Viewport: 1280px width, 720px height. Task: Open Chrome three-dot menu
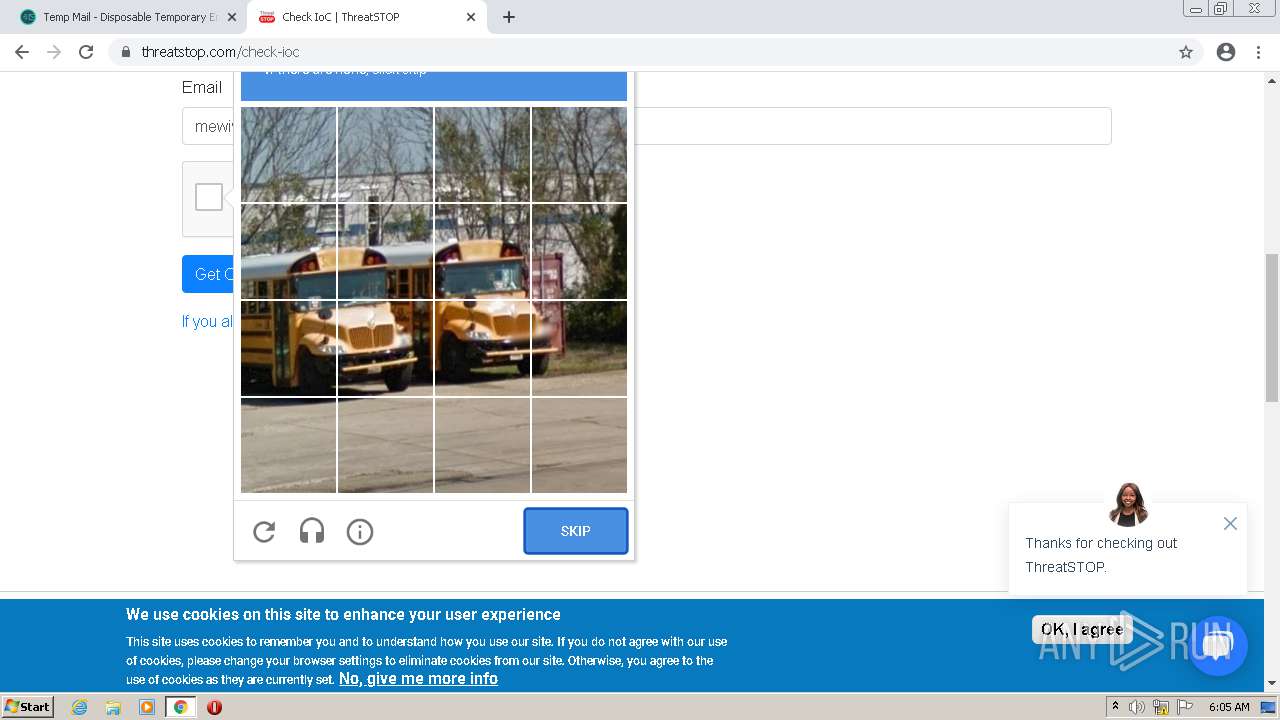[x=1258, y=52]
